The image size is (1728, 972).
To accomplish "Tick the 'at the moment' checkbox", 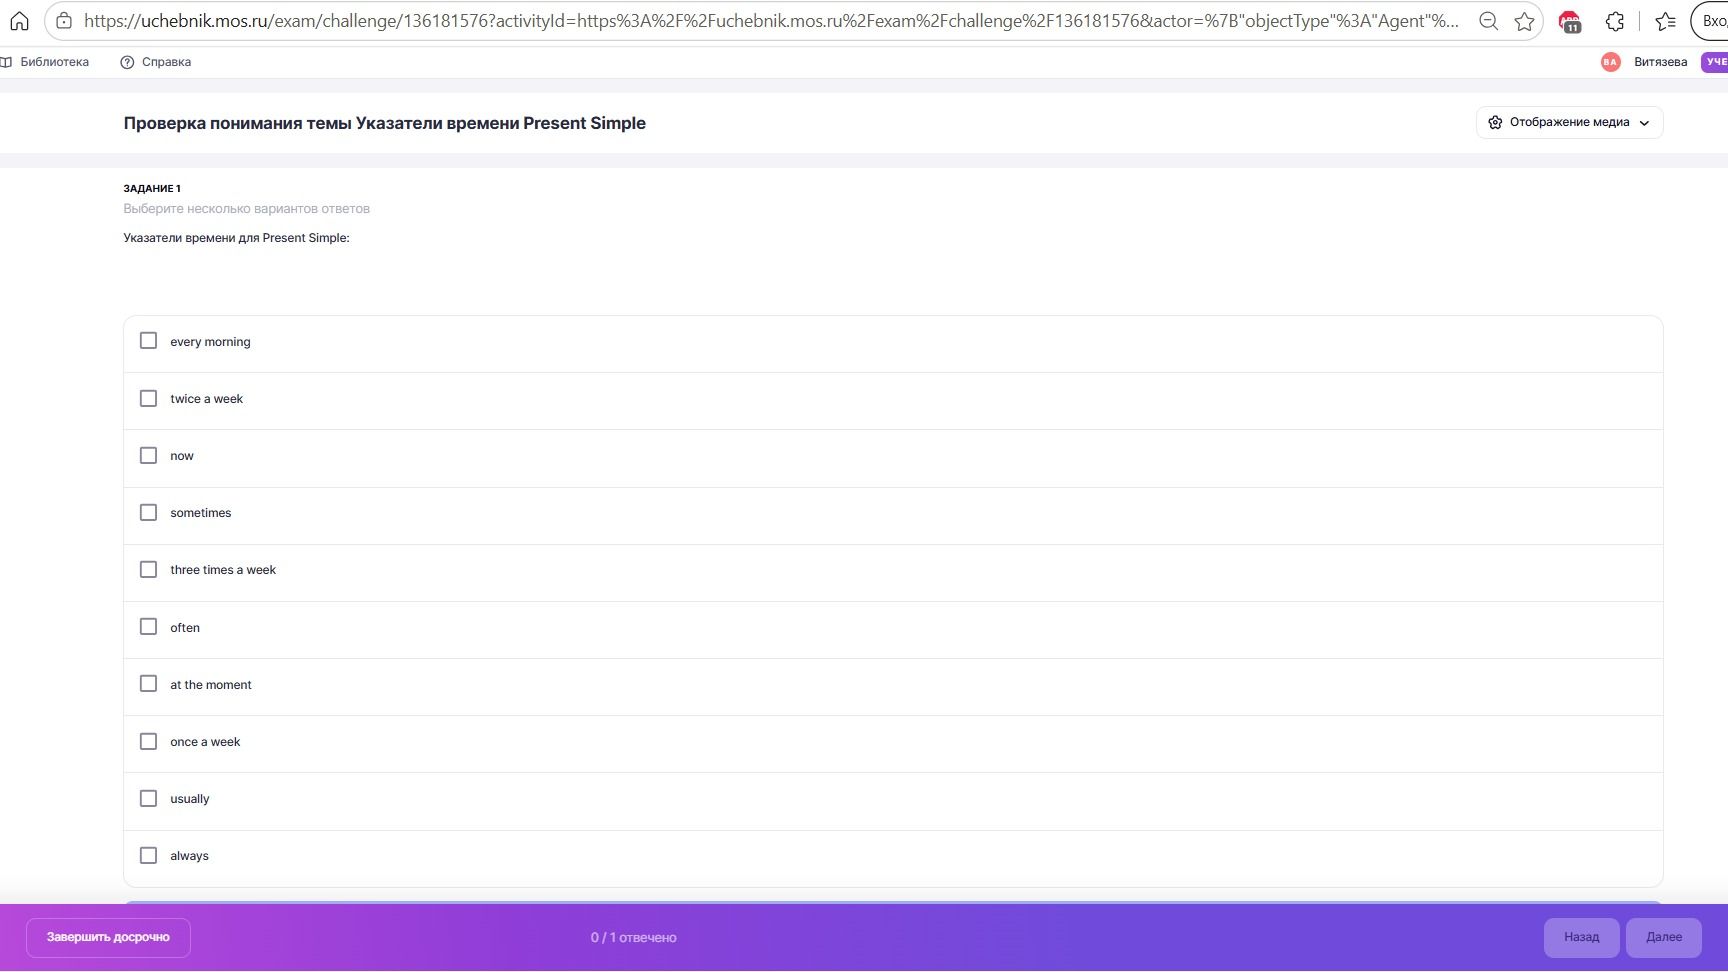I will [148, 684].
